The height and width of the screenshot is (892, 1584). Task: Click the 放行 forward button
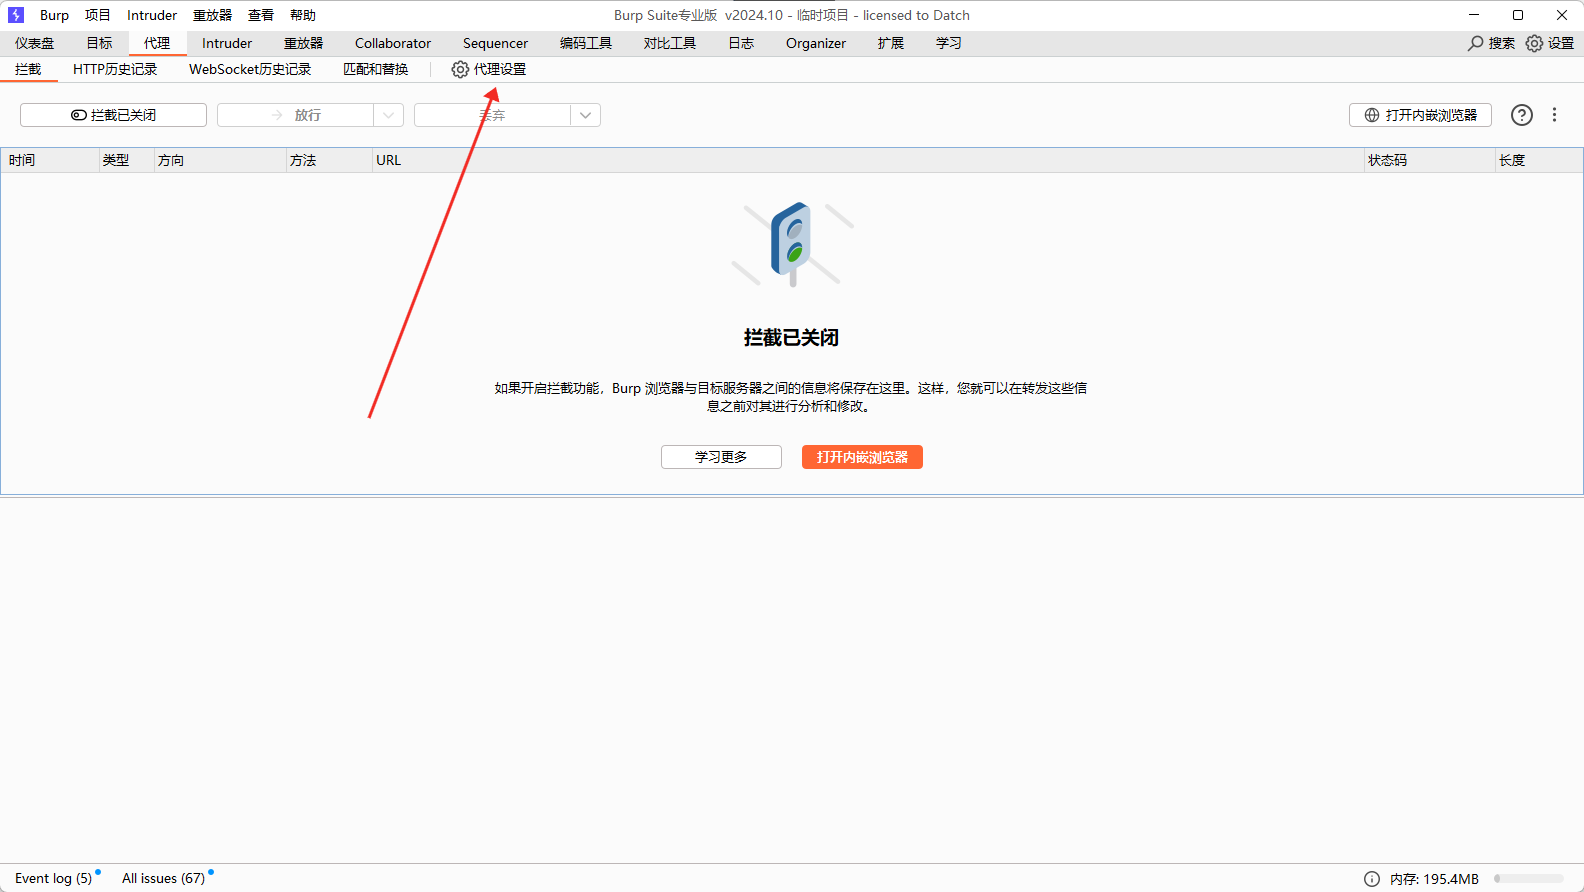(x=295, y=115)
